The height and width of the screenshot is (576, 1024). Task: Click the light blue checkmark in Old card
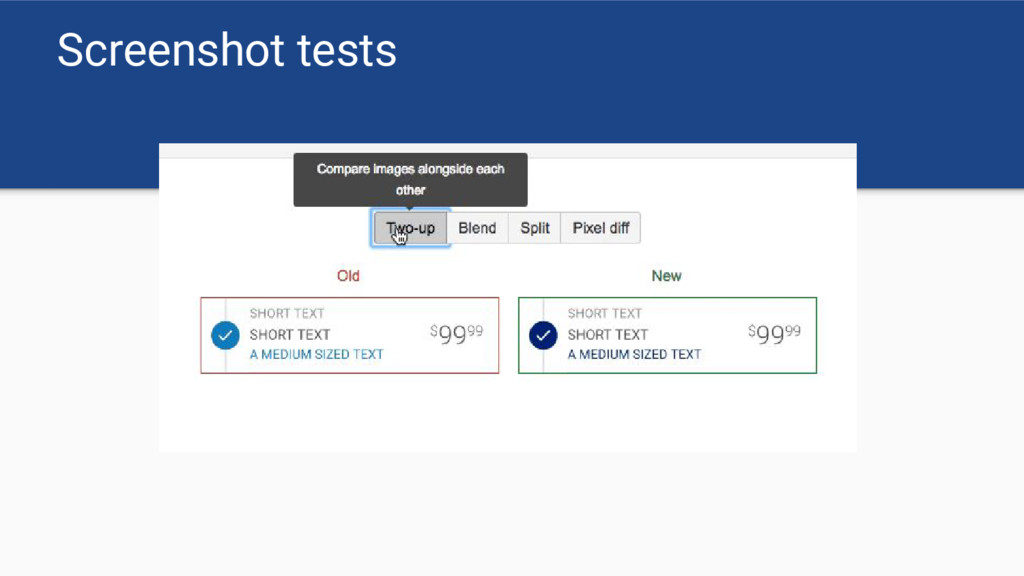(225, 335)
